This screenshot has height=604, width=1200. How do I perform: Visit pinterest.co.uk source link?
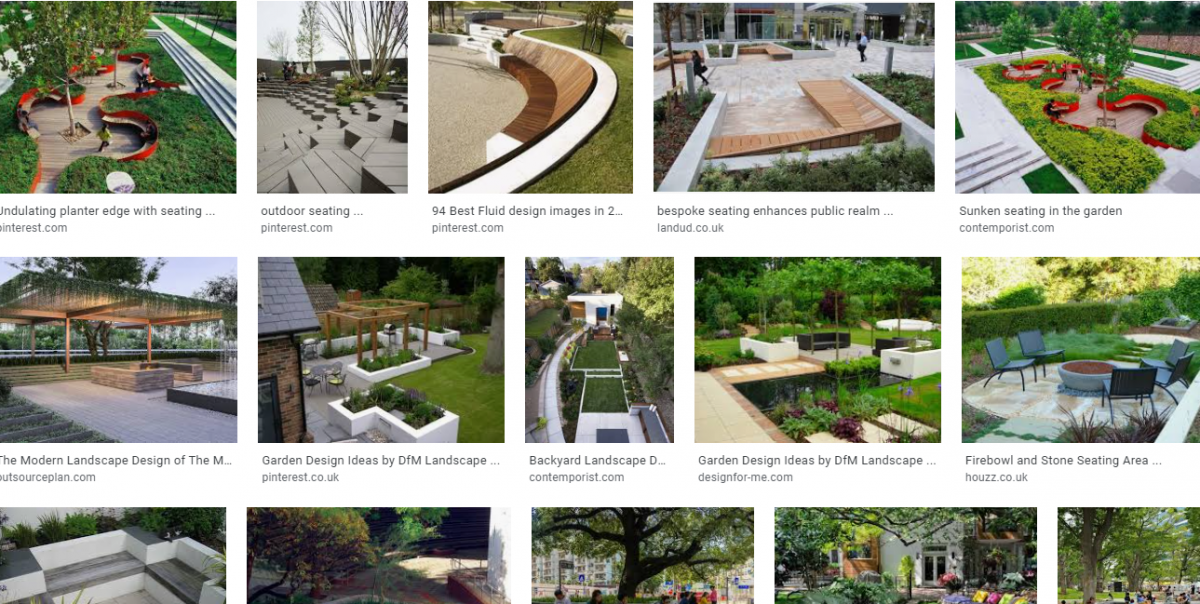point(300,478)
